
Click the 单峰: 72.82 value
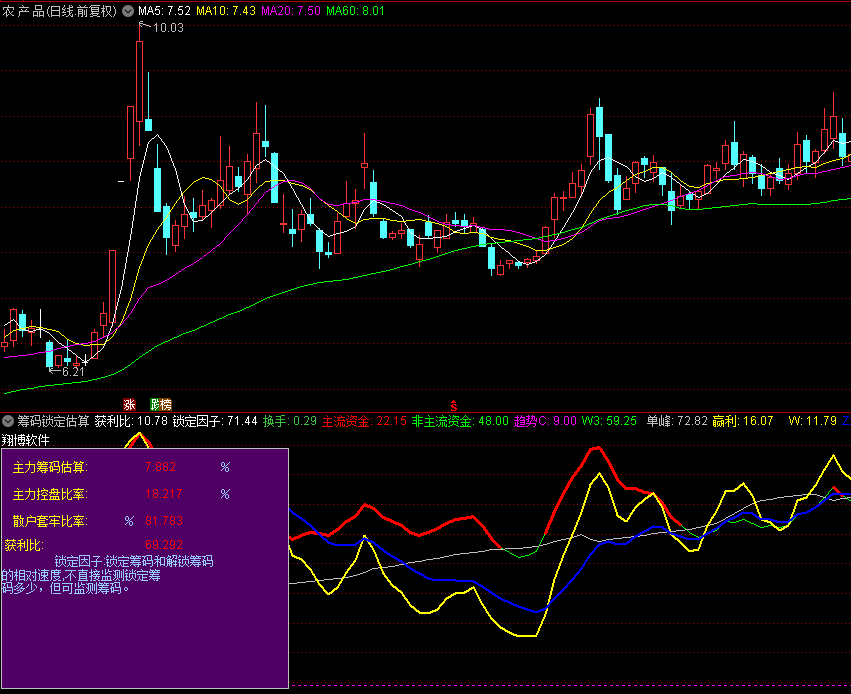pyautogui.click(x=677, y=421)
